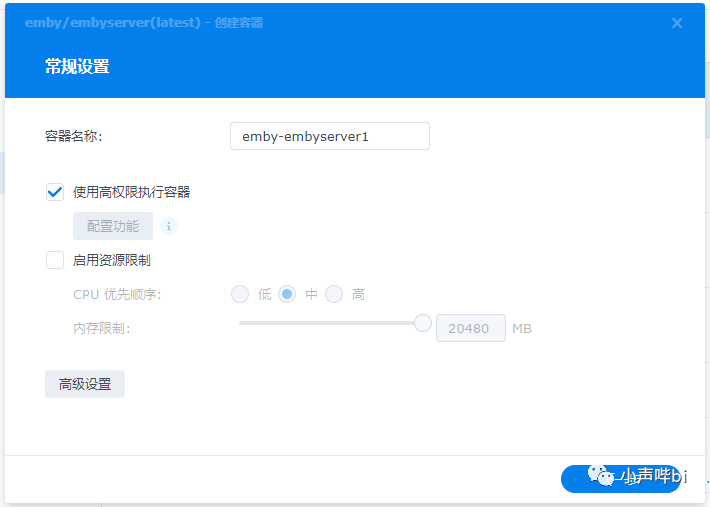Open the 高级设置 advanced settings button
This screenshot has height=507, width=710.
[x=85, y=384]
